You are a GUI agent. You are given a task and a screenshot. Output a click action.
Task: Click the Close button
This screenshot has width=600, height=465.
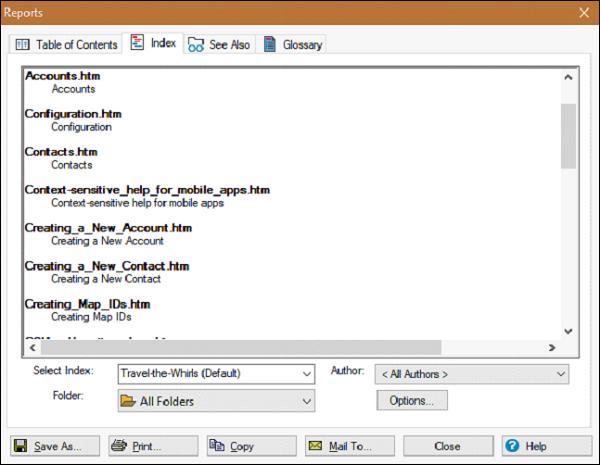point(448,446)
